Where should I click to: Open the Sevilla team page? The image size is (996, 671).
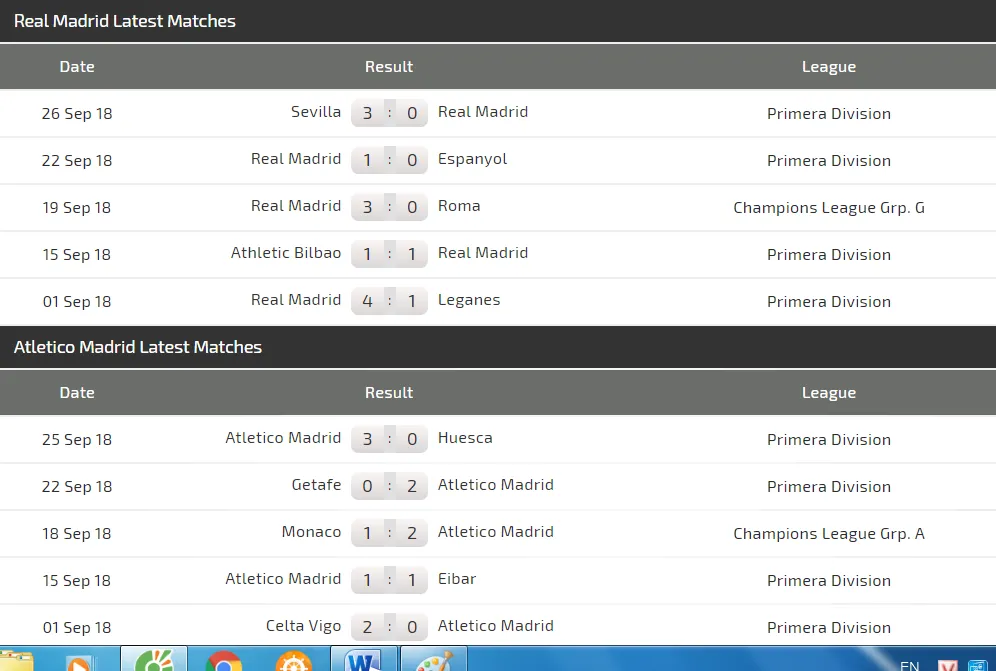316,112
